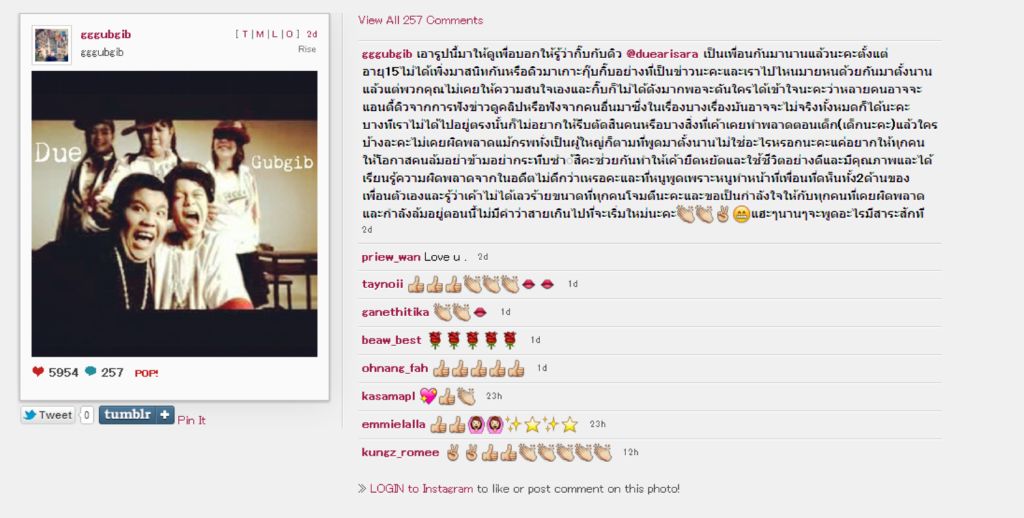Click the Pin It link

(x=191, y=420)
